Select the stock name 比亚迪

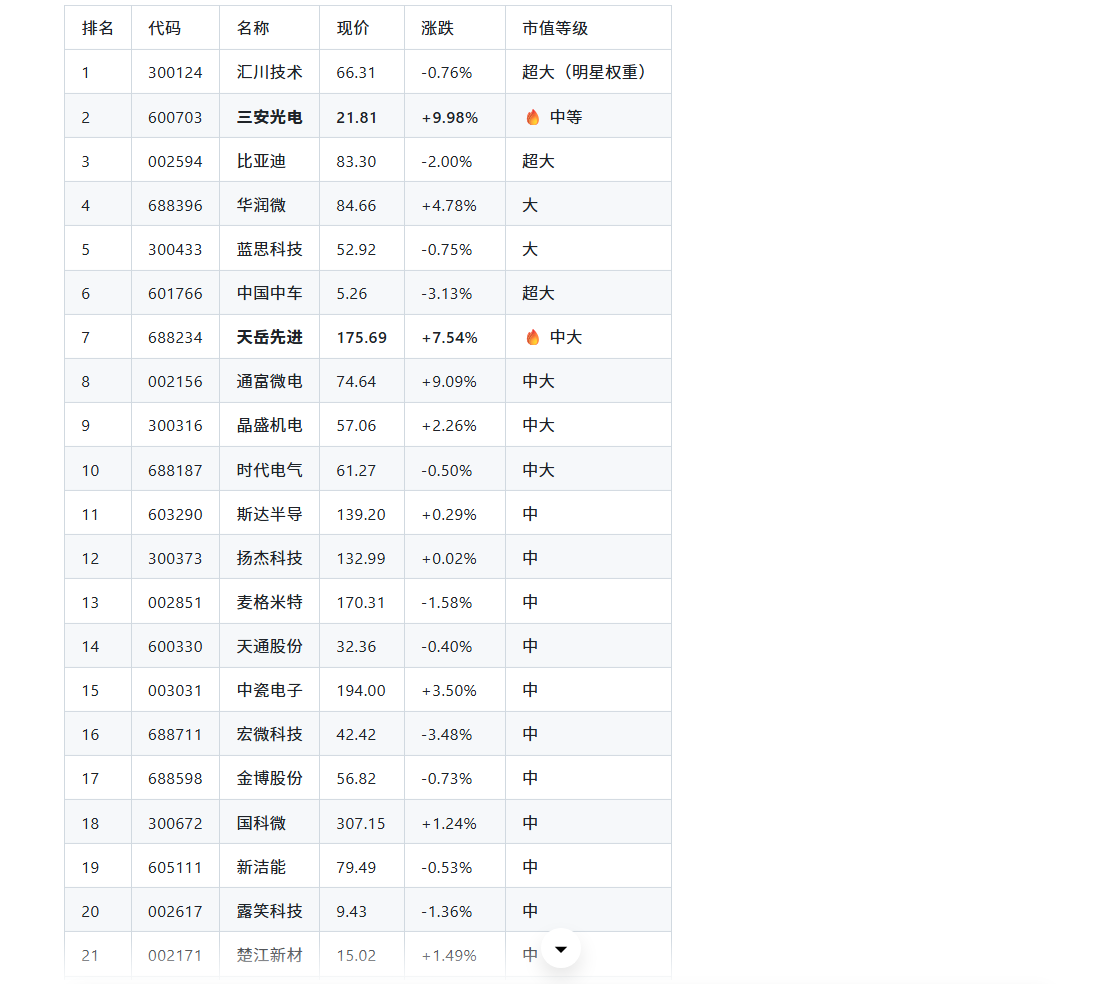[x=261, y=161]
